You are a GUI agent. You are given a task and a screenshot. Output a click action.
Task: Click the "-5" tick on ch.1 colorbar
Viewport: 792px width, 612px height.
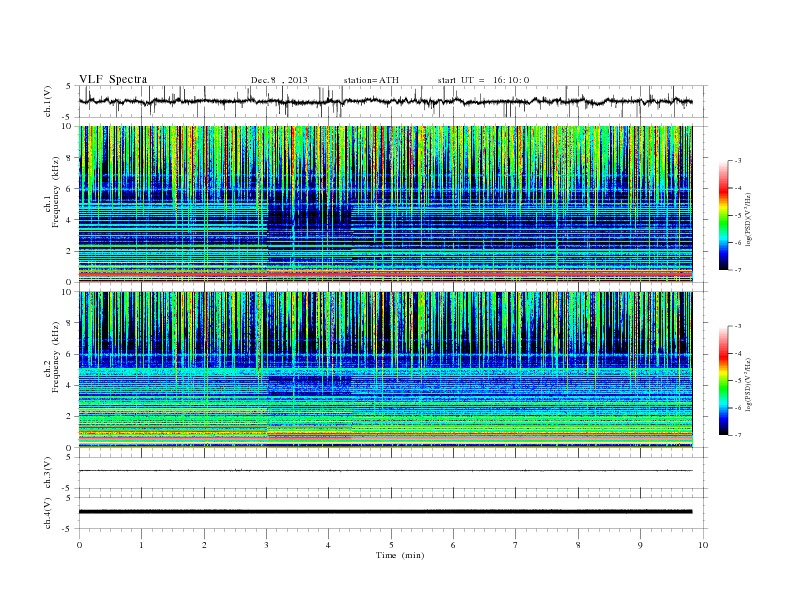point(737,216)
